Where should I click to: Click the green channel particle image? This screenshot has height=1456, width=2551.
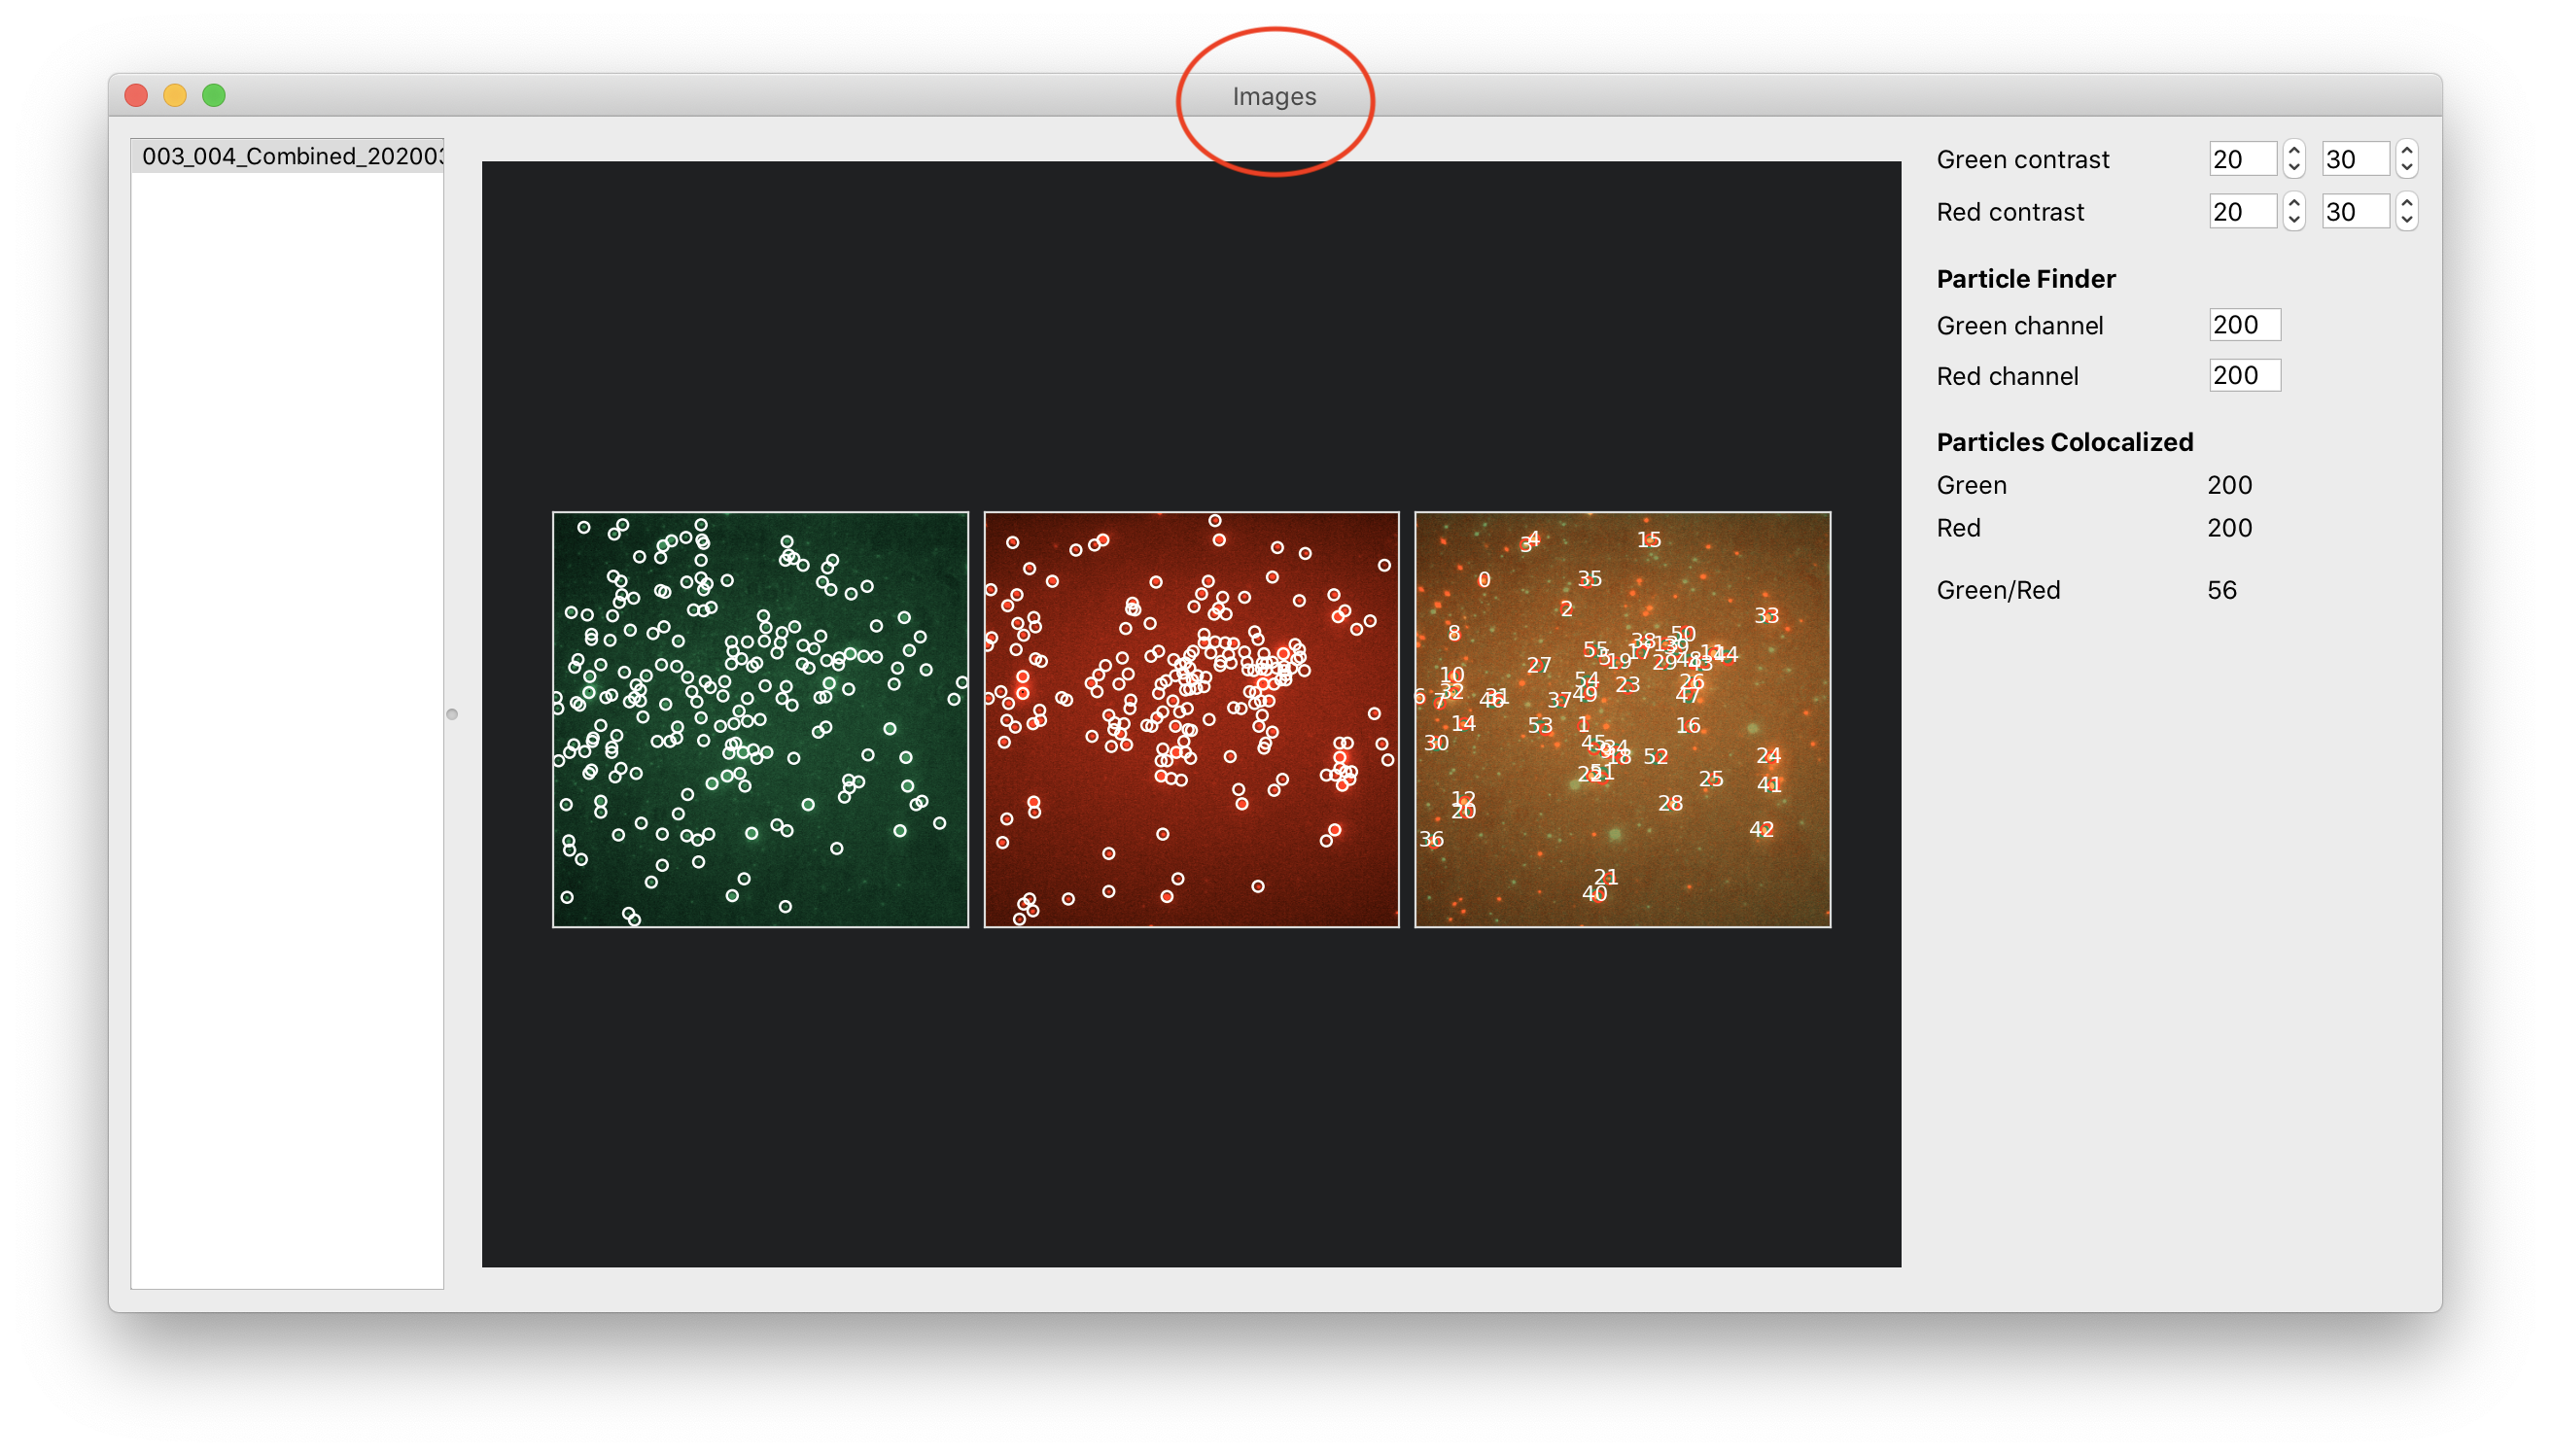(760, 720)
